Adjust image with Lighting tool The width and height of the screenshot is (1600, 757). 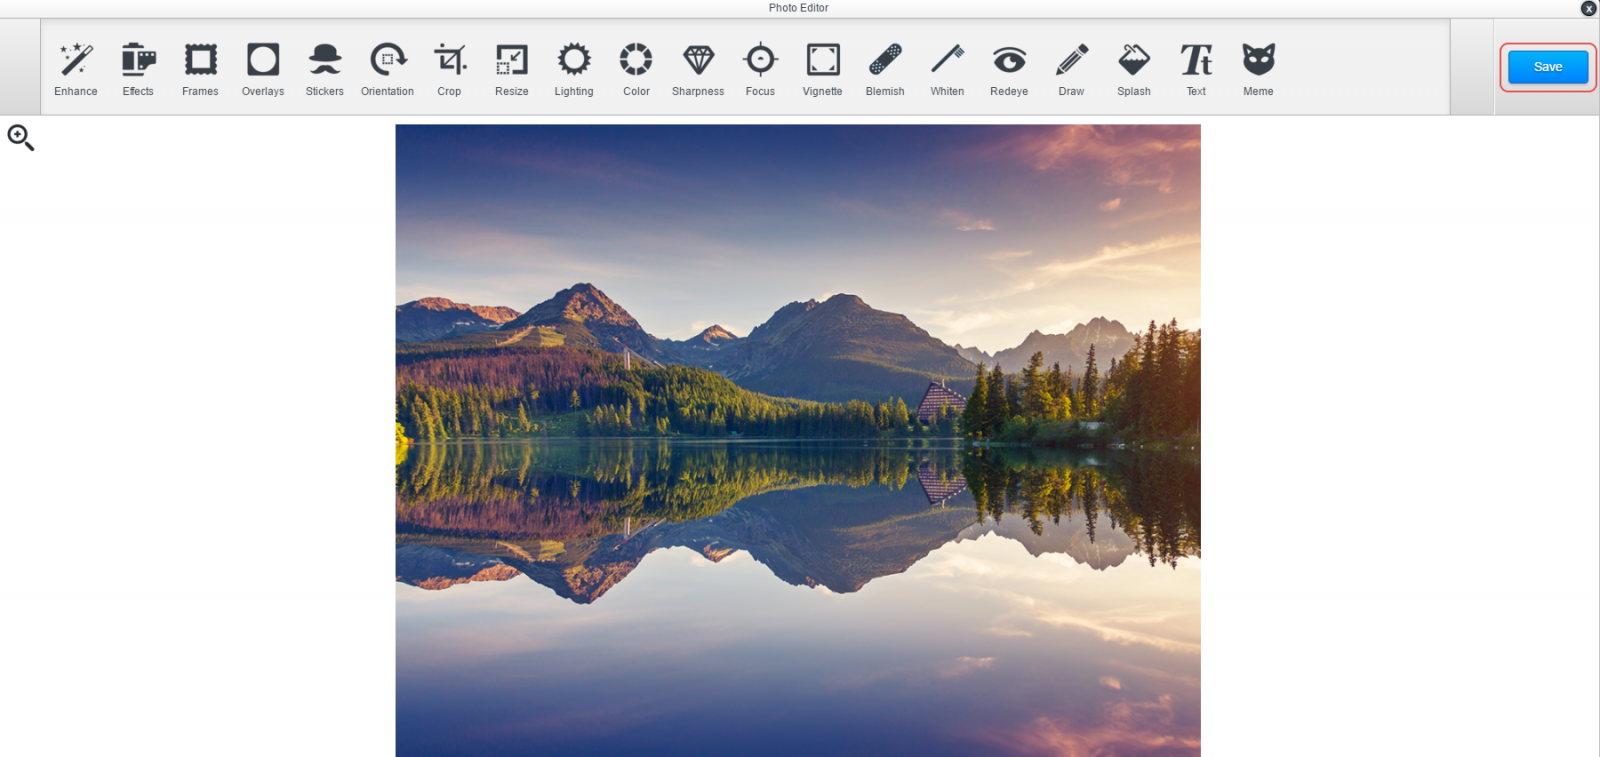[x=574, y=68]
